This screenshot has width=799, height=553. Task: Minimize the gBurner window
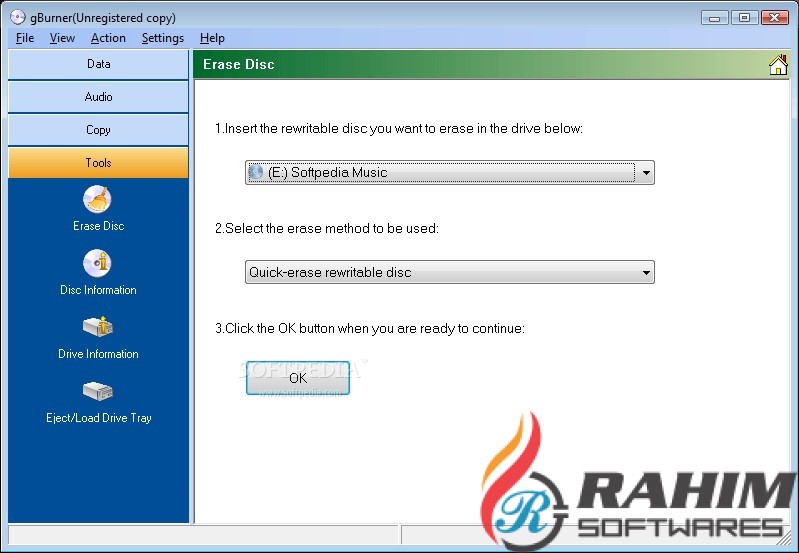714,18
